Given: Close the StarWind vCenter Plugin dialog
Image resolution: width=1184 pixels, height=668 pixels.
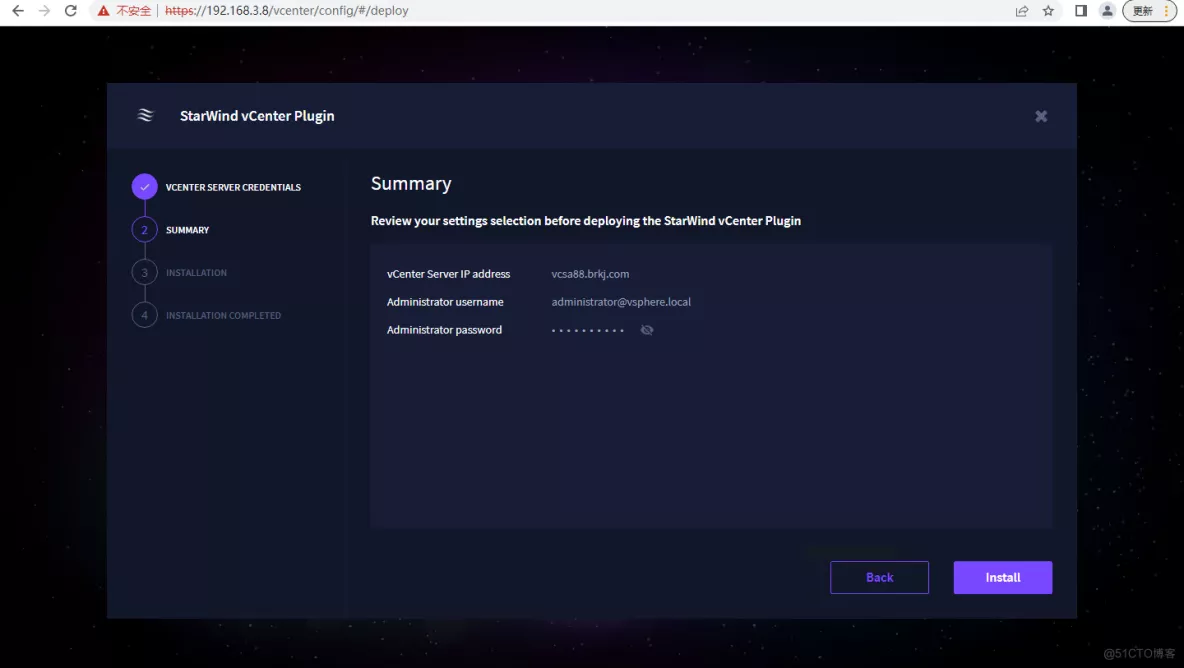Looking at the screenshot, I should pos(1041,116).
